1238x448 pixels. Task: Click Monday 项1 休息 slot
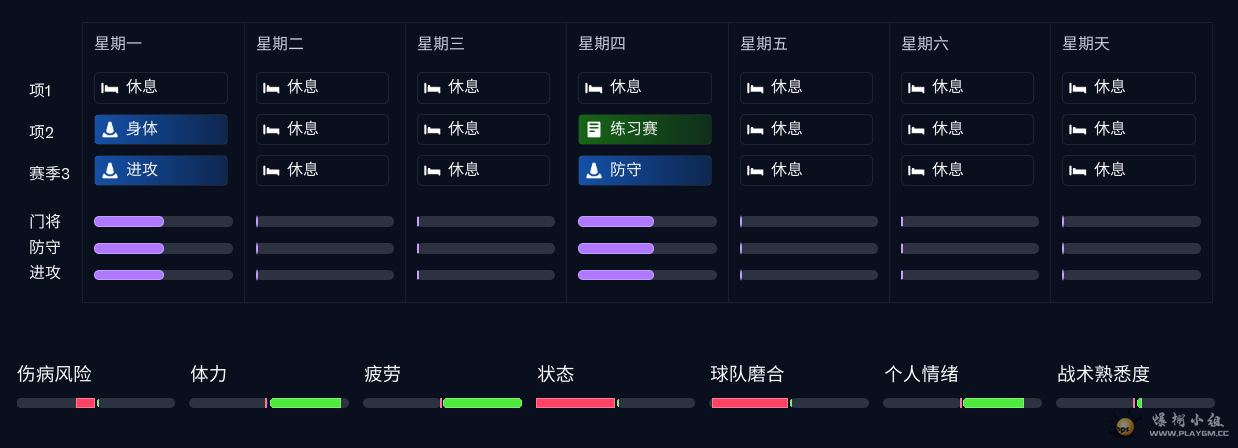pos(161,88)
